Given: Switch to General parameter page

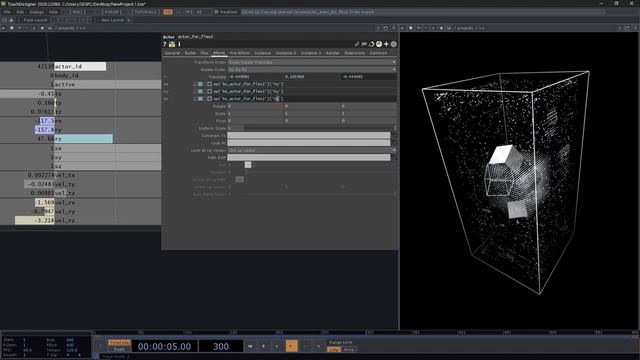Looking at the screenshot, I should coord(172,53).
